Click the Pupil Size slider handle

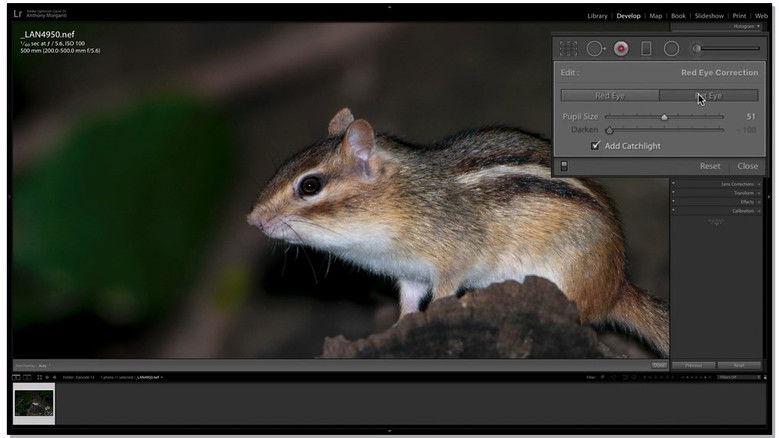(664, 117)
